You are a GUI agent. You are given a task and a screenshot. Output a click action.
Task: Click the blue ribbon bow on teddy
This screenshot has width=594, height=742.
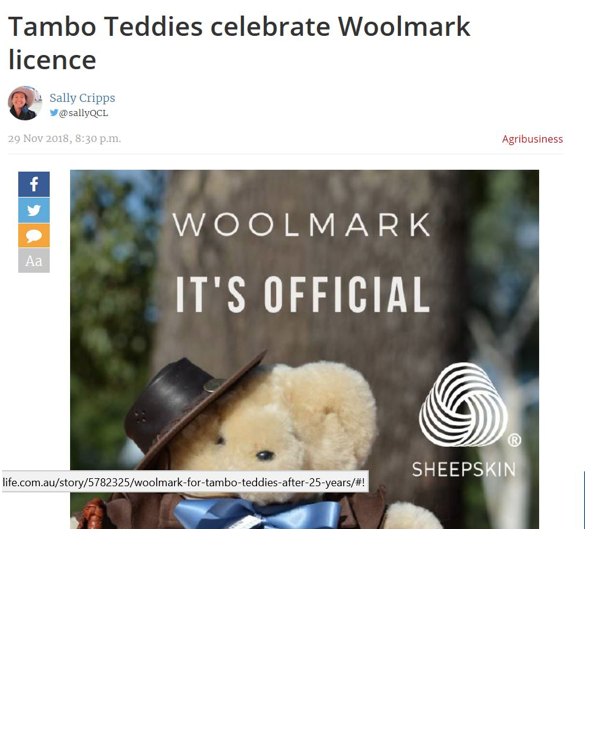coord(258,514)
